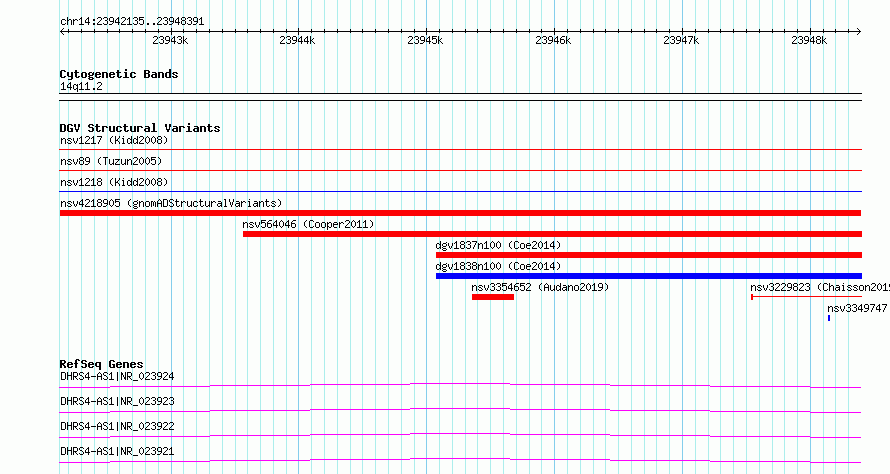Open variant nsv3354652 (Audano2019) label
Viewport: 890px width, 474px height.
coord(540,287)
